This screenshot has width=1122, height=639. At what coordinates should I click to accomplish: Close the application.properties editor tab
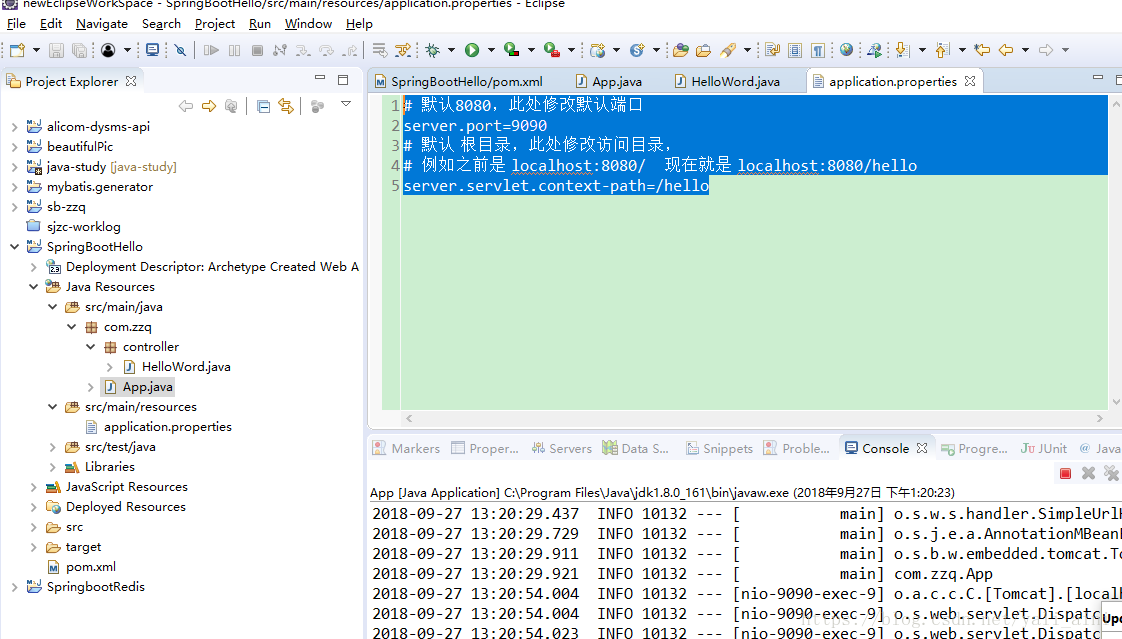(970, 82)
